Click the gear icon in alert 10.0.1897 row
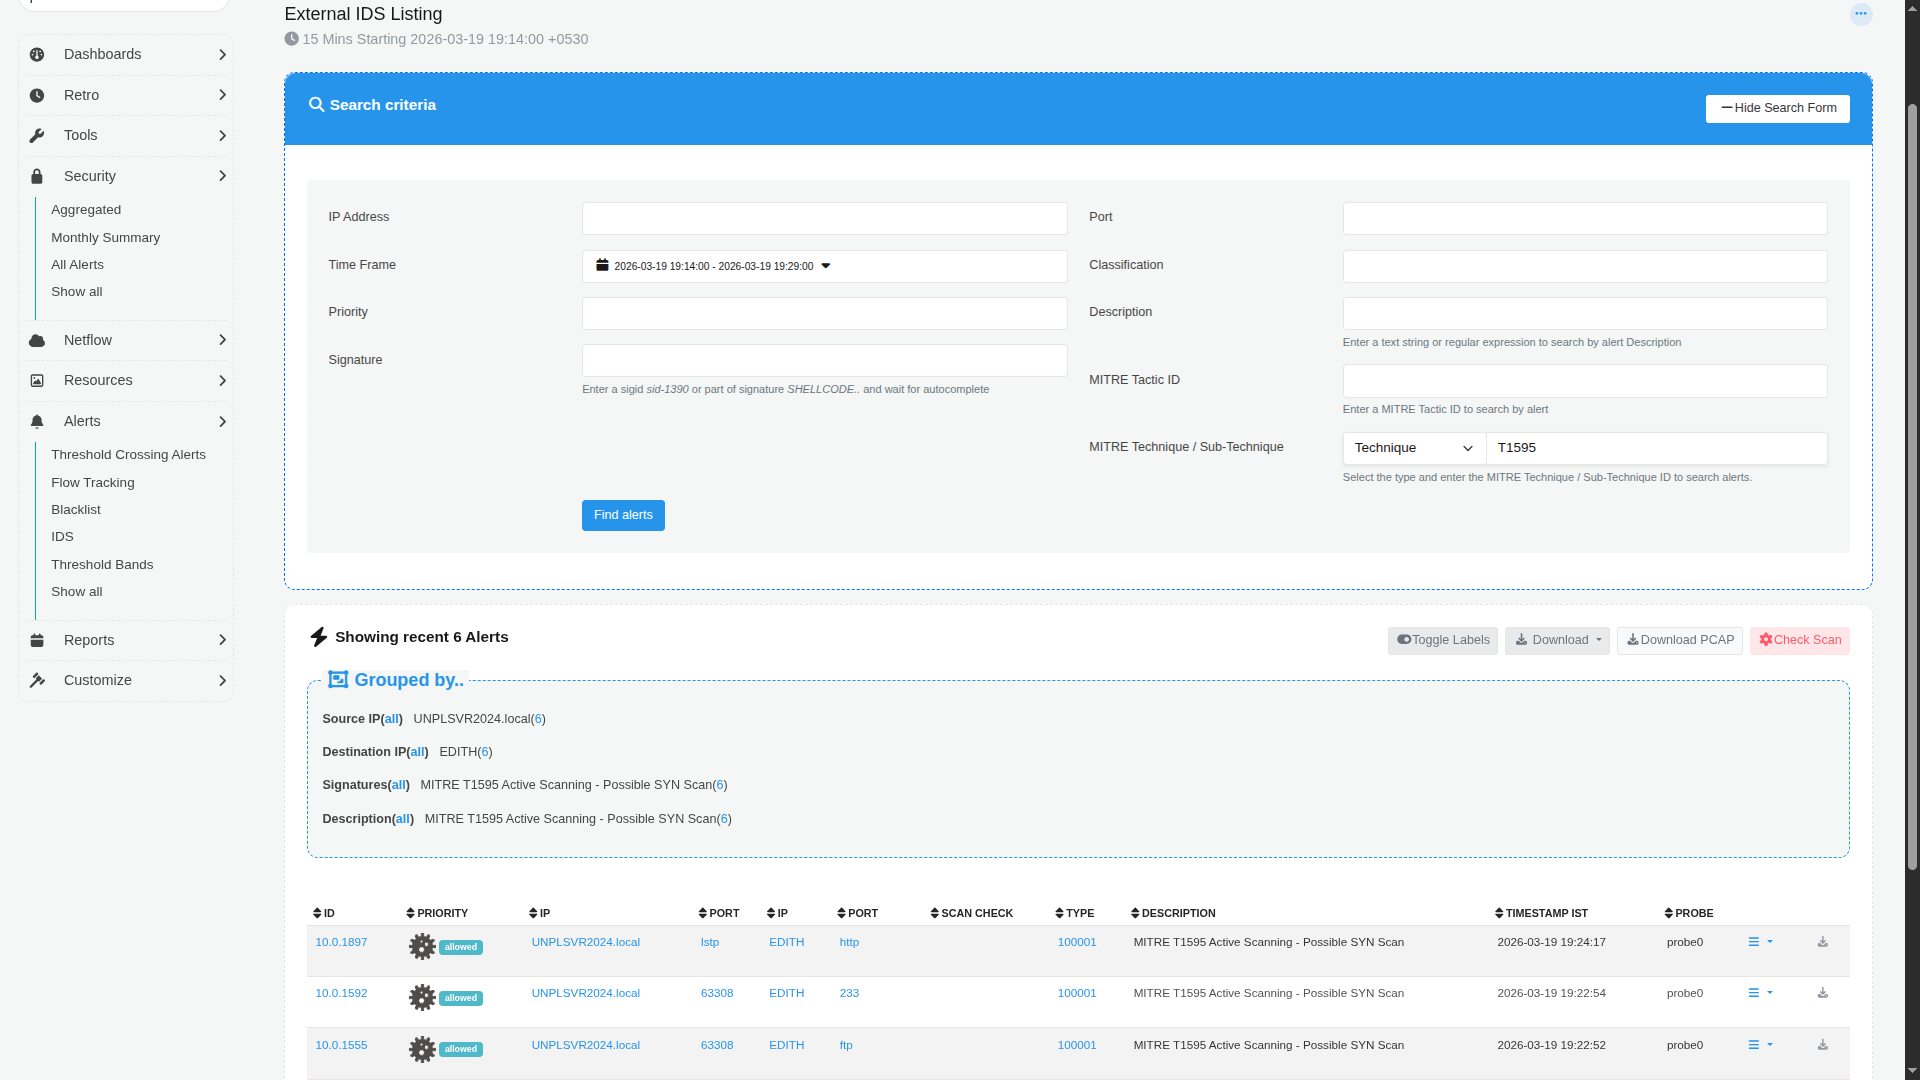This screenshot has height=1080, width=1920. coord(422,946)
